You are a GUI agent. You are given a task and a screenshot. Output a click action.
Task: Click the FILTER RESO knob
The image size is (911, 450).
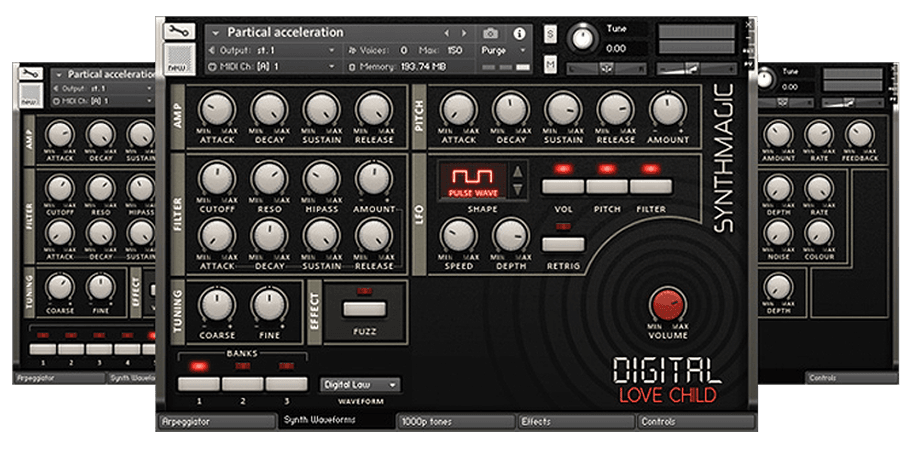click(x=270, y=178)
